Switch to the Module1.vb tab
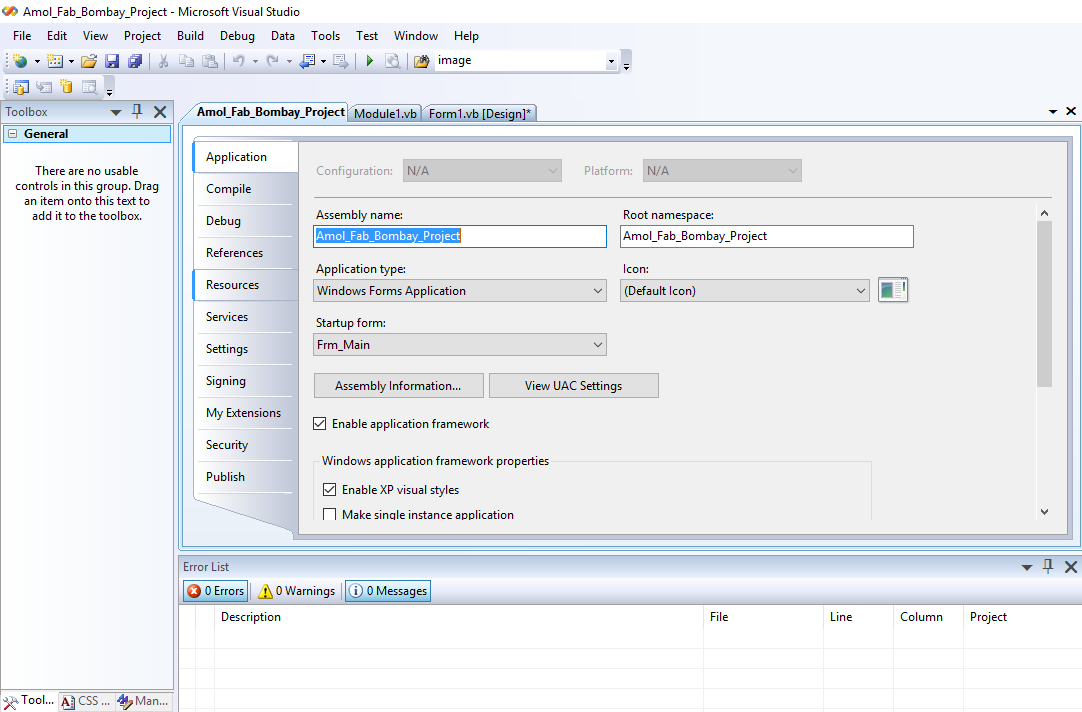 (x=385, y=113)
